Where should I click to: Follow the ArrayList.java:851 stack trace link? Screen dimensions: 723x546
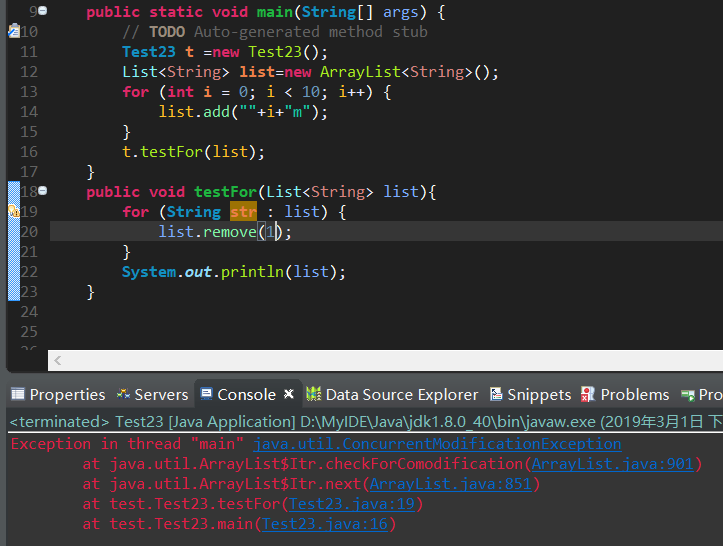coord(450,484)
